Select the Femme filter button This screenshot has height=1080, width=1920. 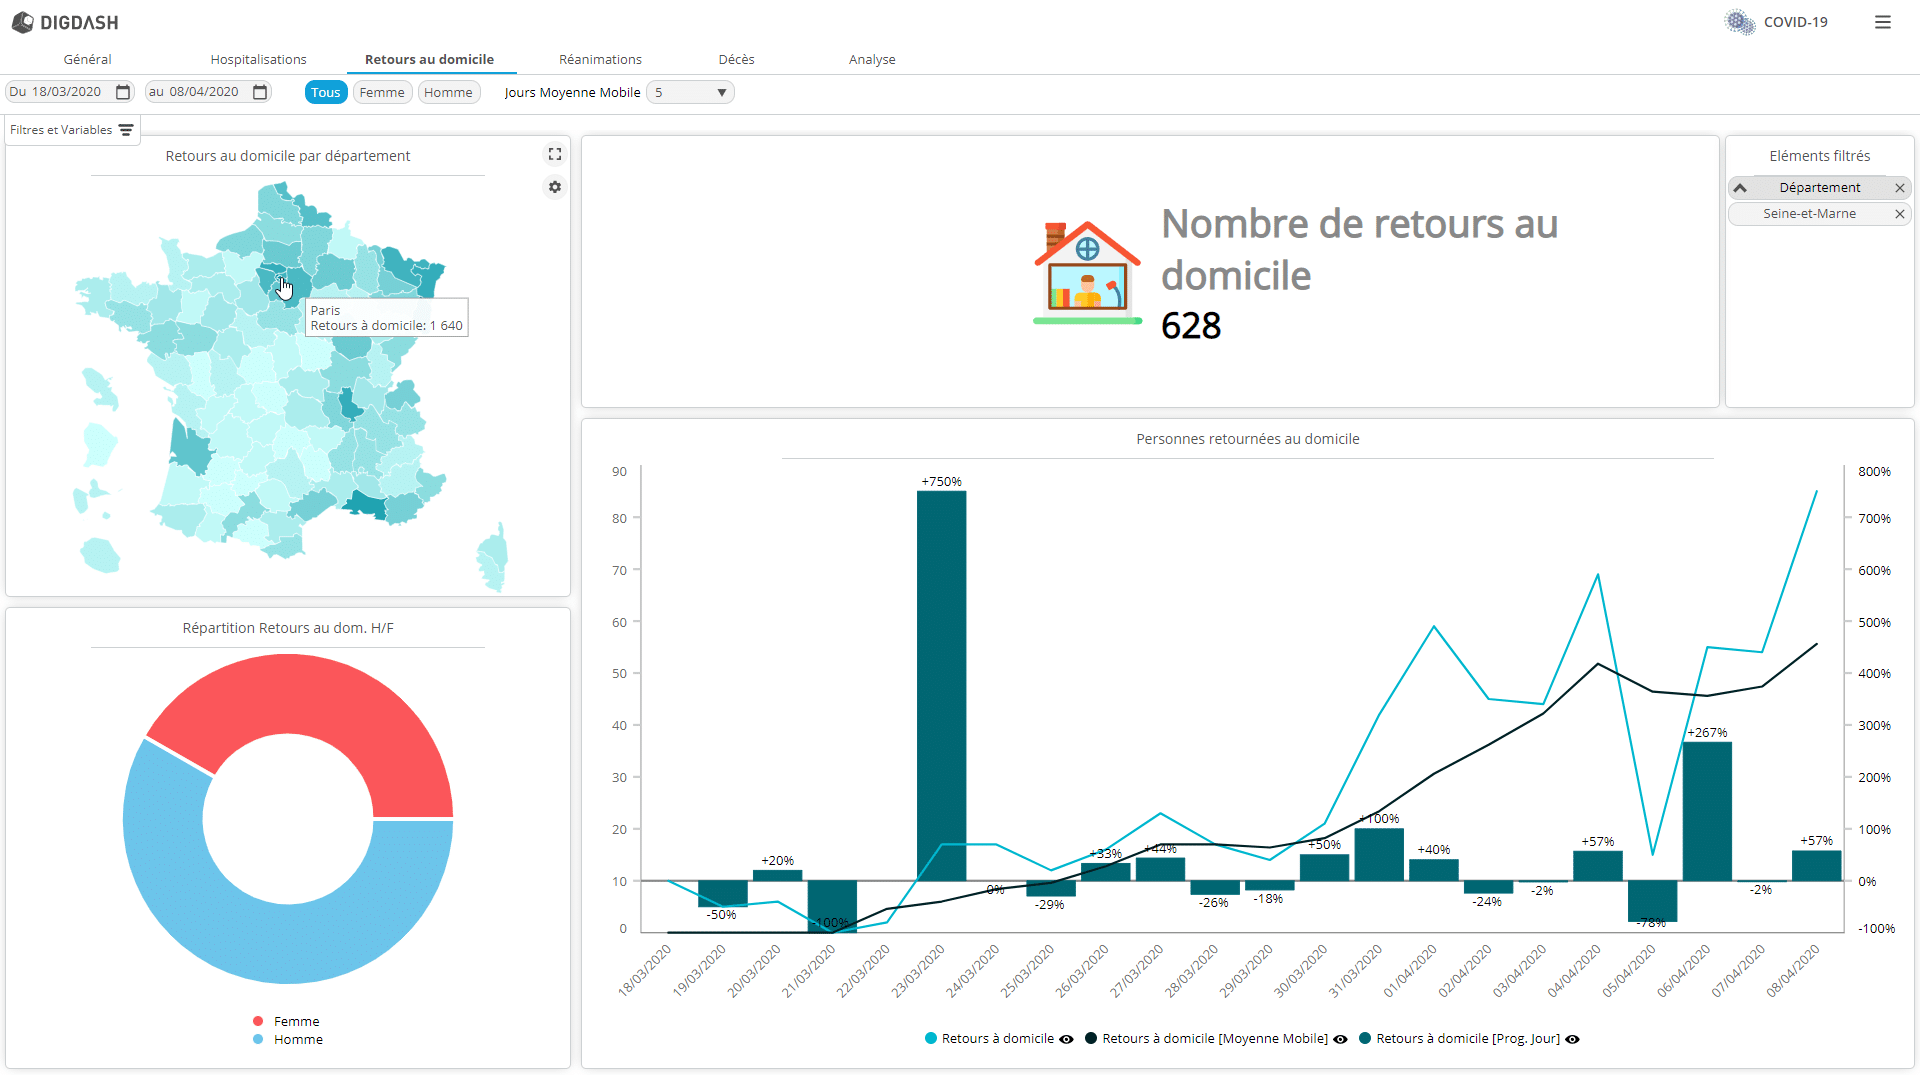382,92
